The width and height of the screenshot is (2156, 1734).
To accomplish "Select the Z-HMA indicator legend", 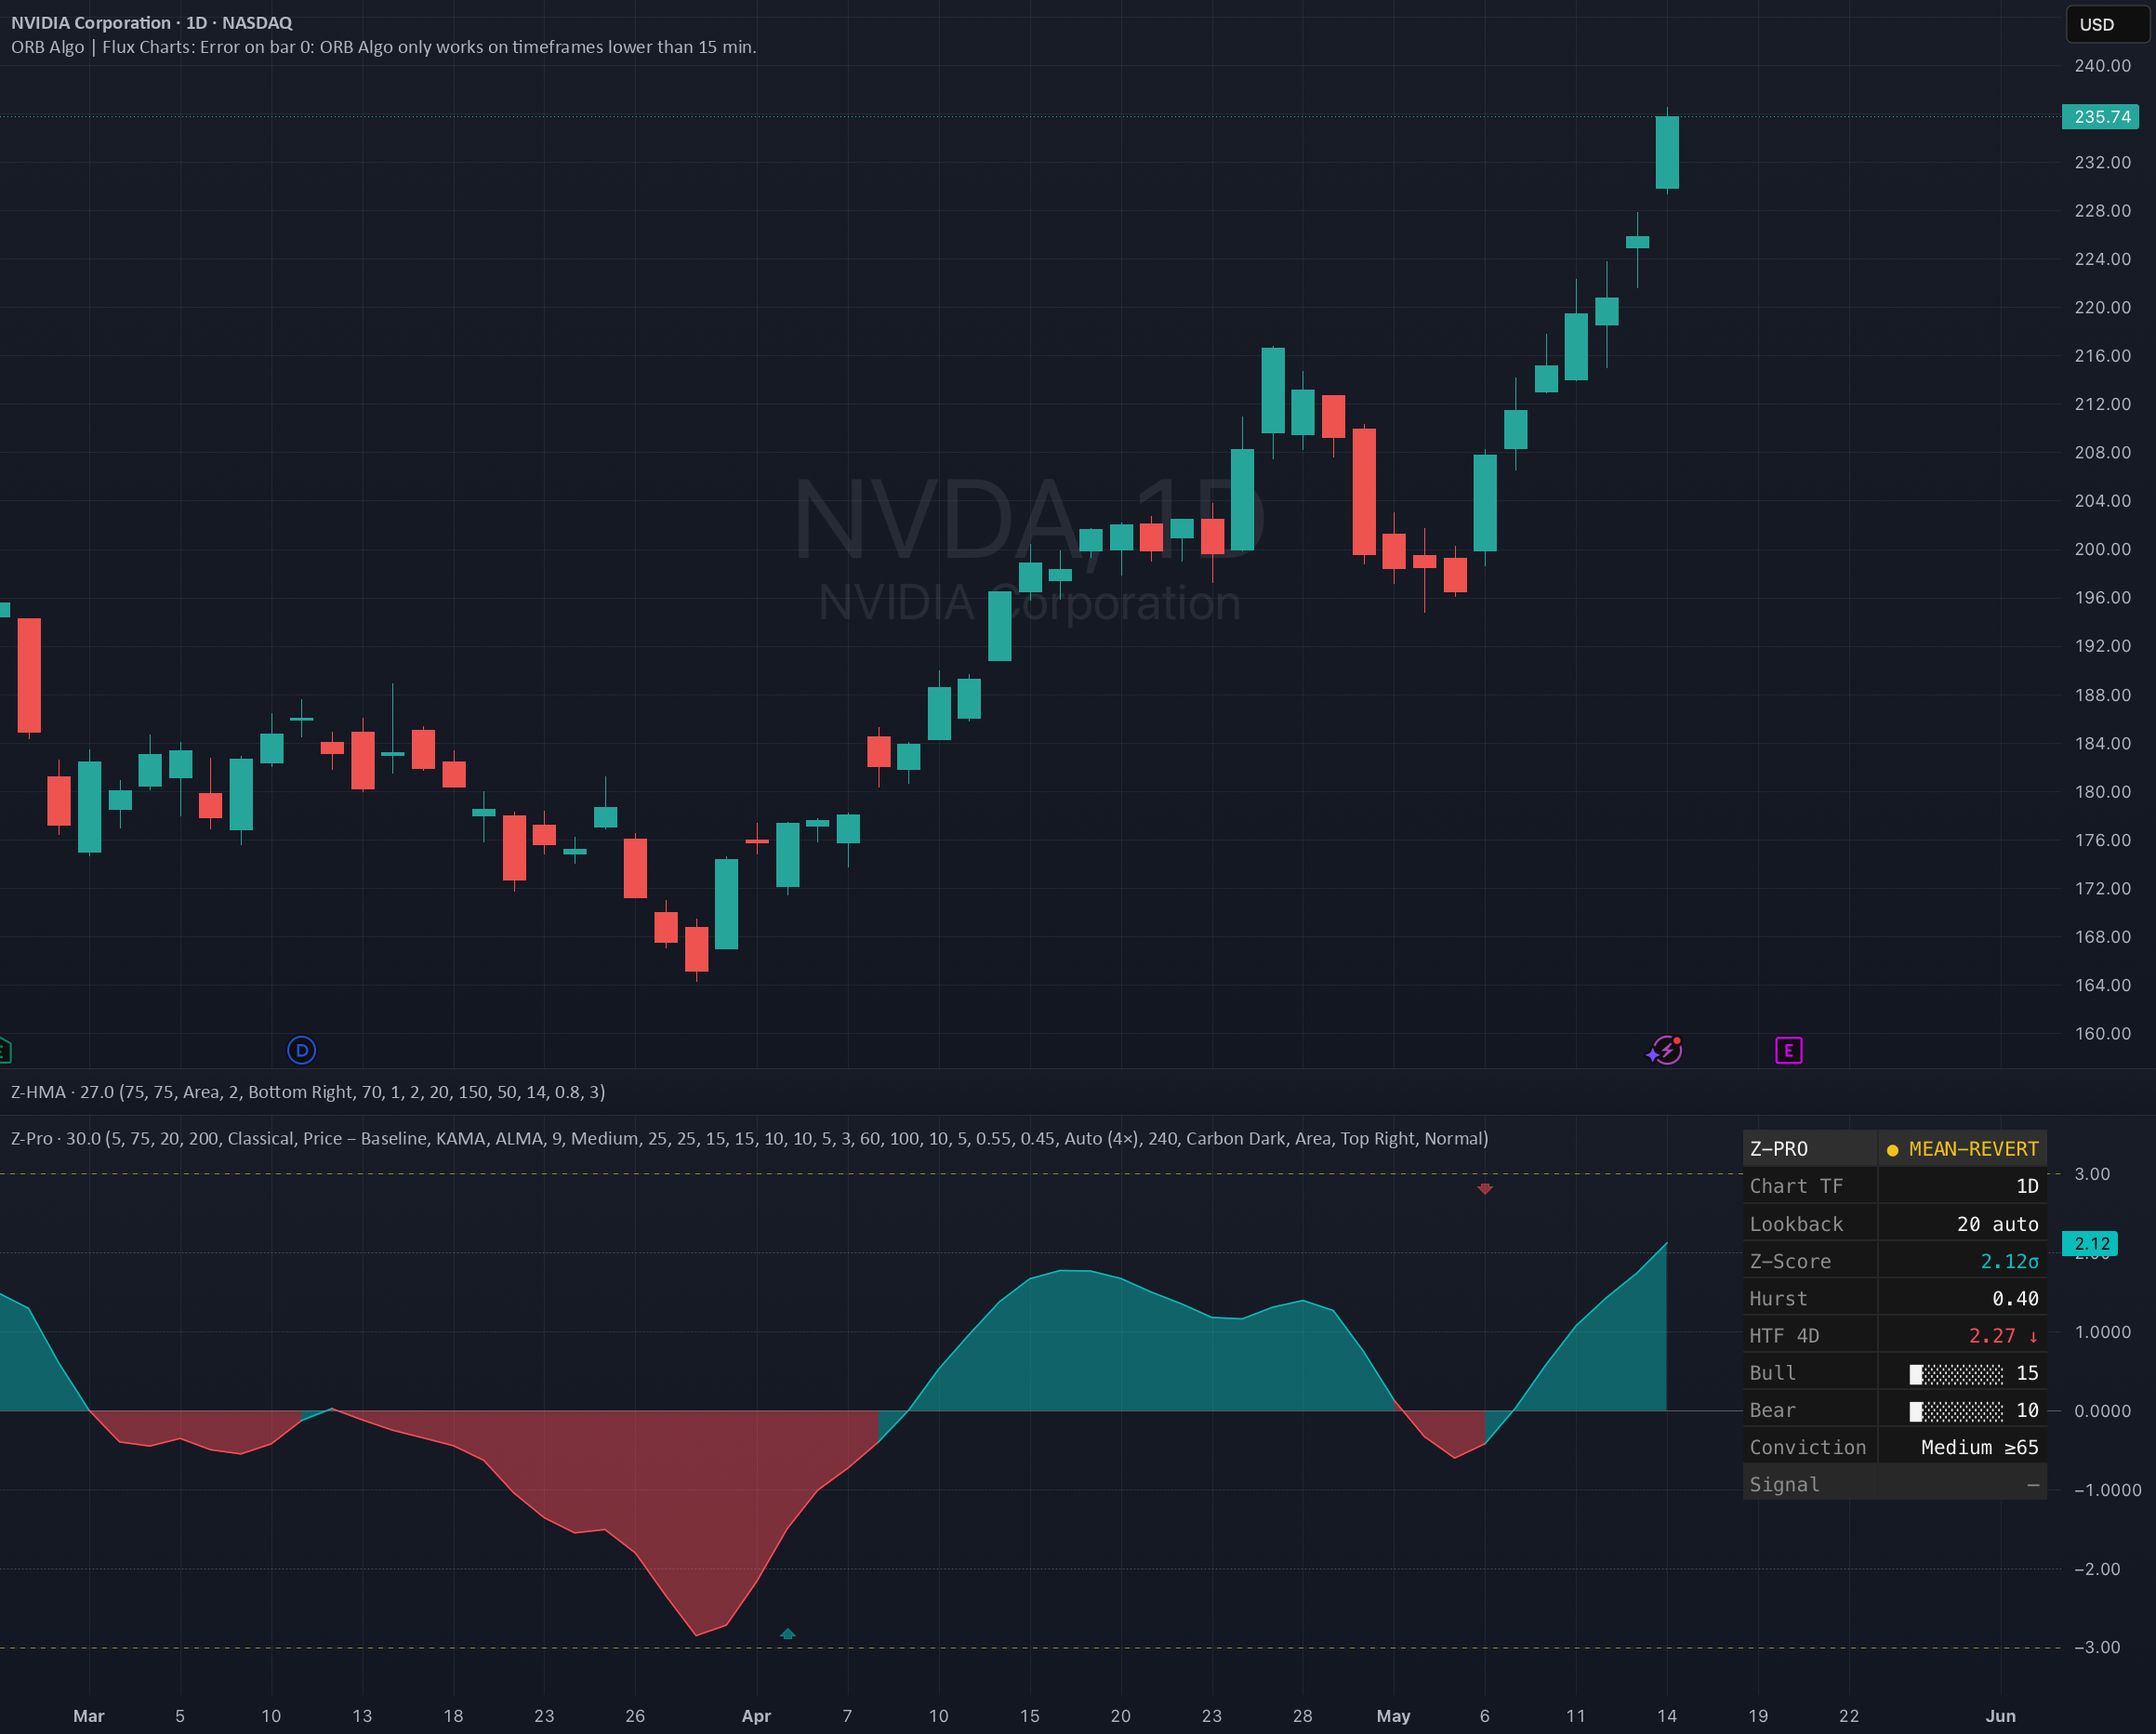I will point(308,1091).
